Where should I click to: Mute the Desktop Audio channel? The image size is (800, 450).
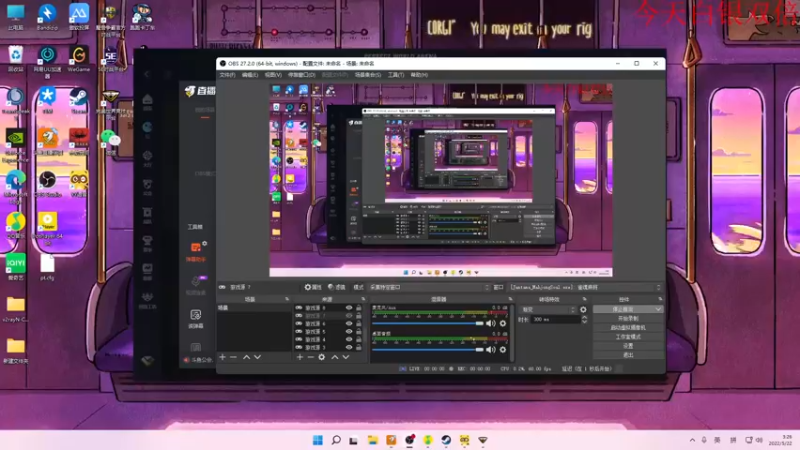[x=490, y=349]
